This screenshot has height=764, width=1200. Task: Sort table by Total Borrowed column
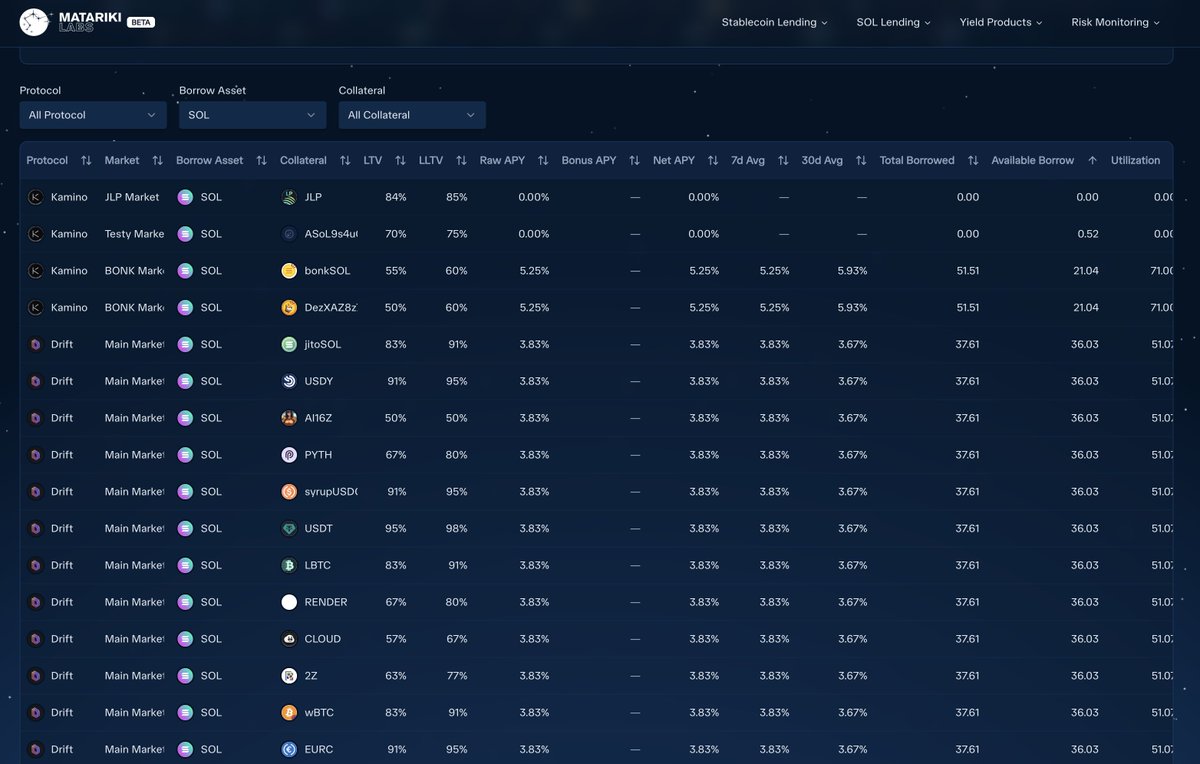(x=973, y=160)
